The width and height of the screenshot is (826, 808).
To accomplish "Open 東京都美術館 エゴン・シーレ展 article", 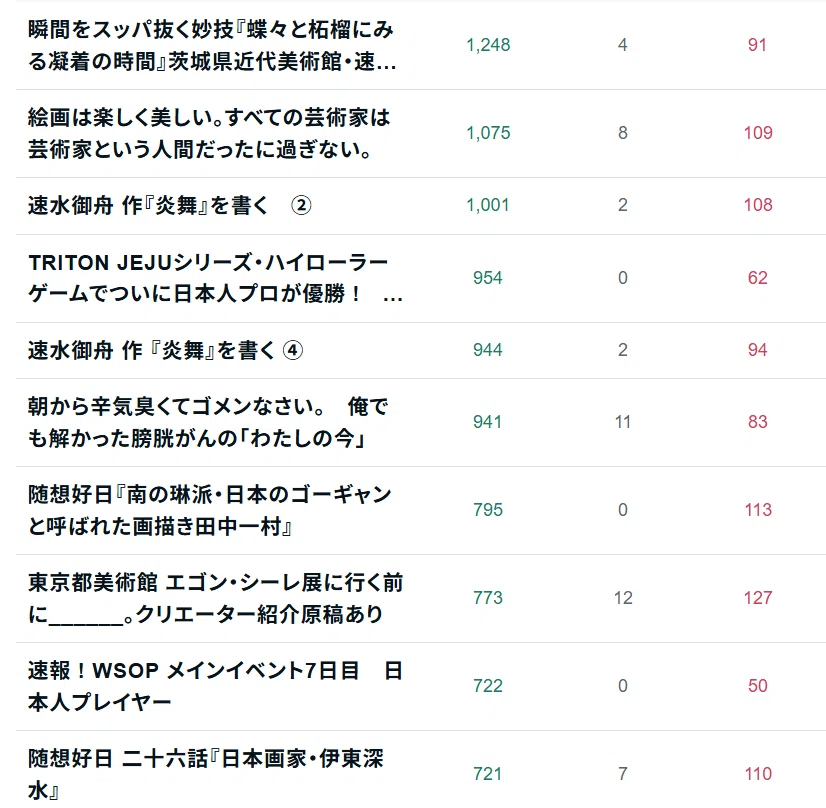I will [215, 598].
